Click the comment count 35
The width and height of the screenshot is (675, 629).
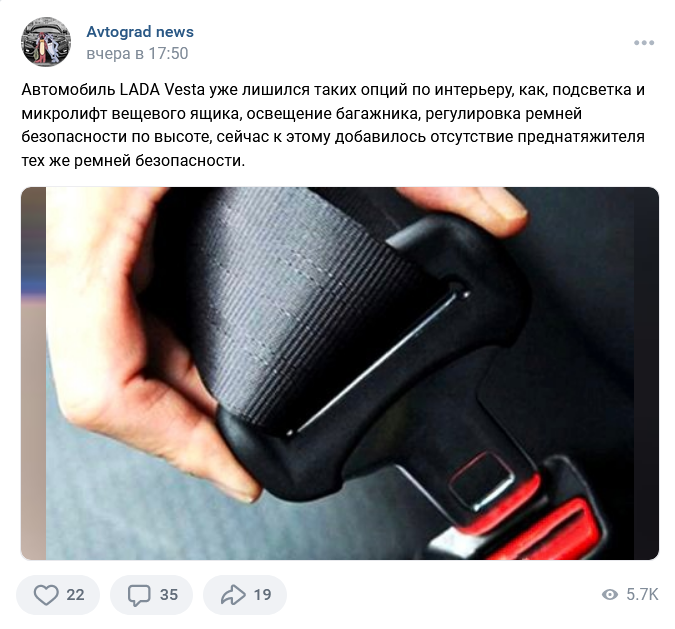(169, 595)
